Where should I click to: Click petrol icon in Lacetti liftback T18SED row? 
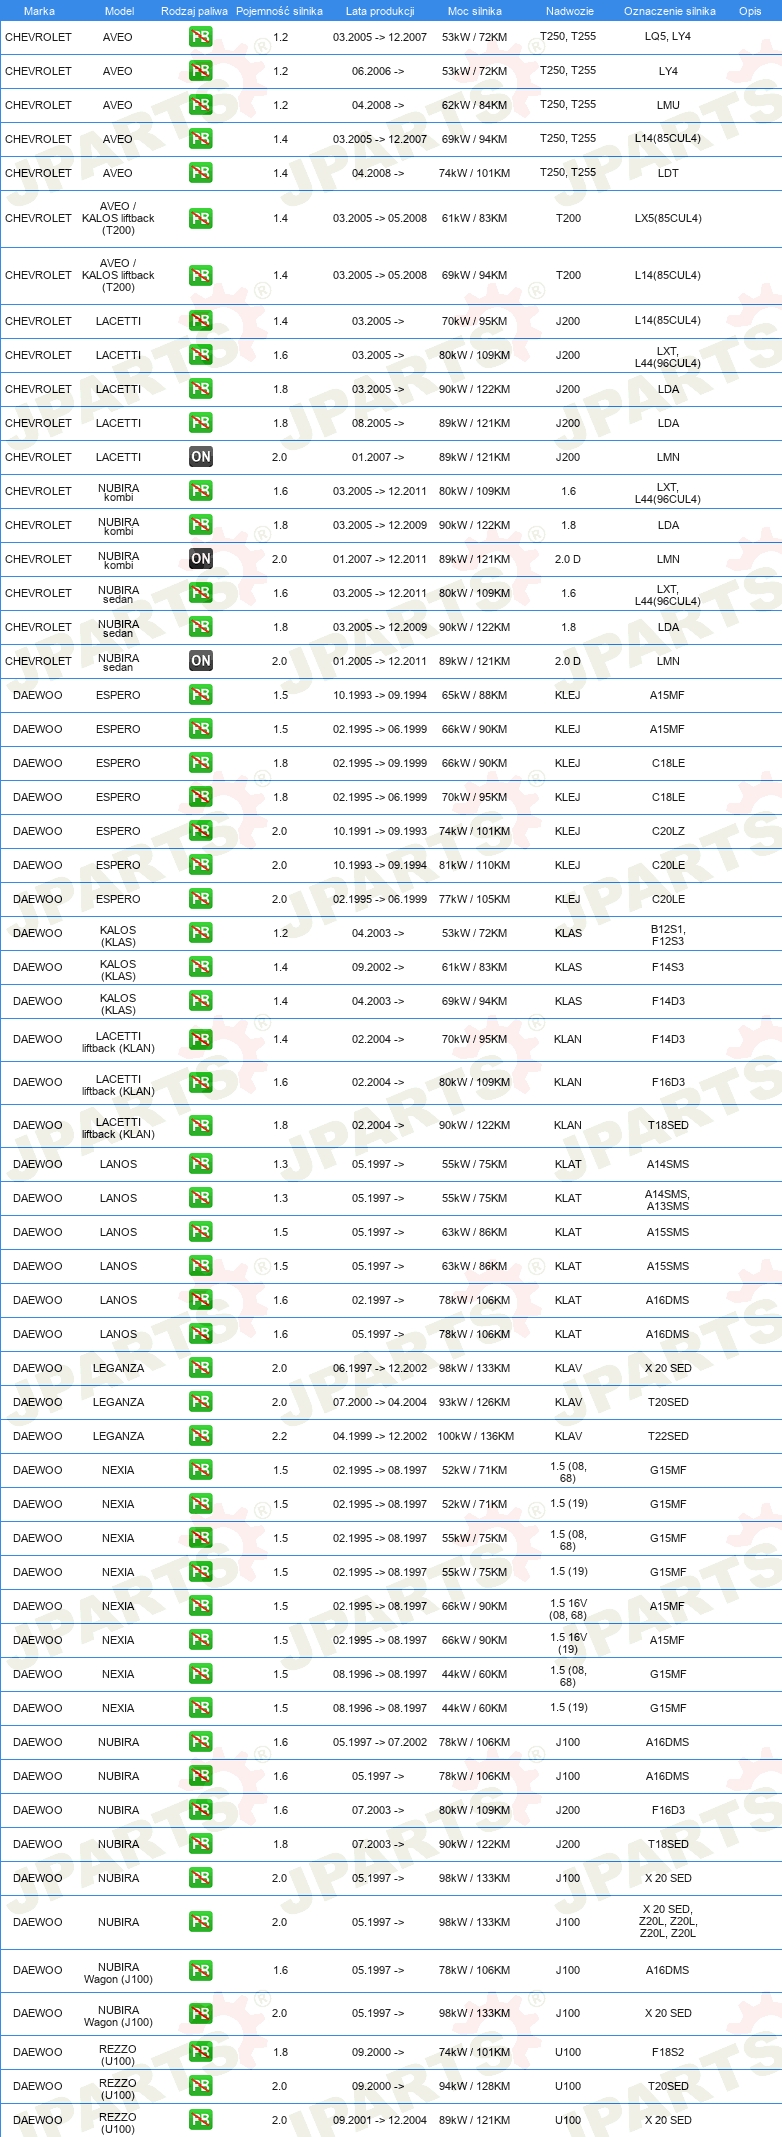point(201,1125)
